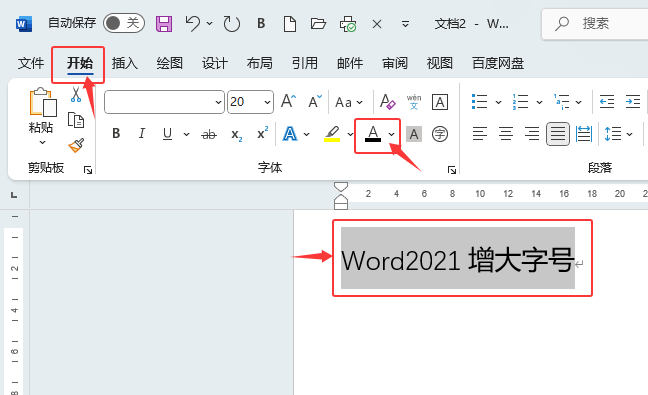
Task: Open the Change Case Aa dropdown
Action: [x=349, y=102]
